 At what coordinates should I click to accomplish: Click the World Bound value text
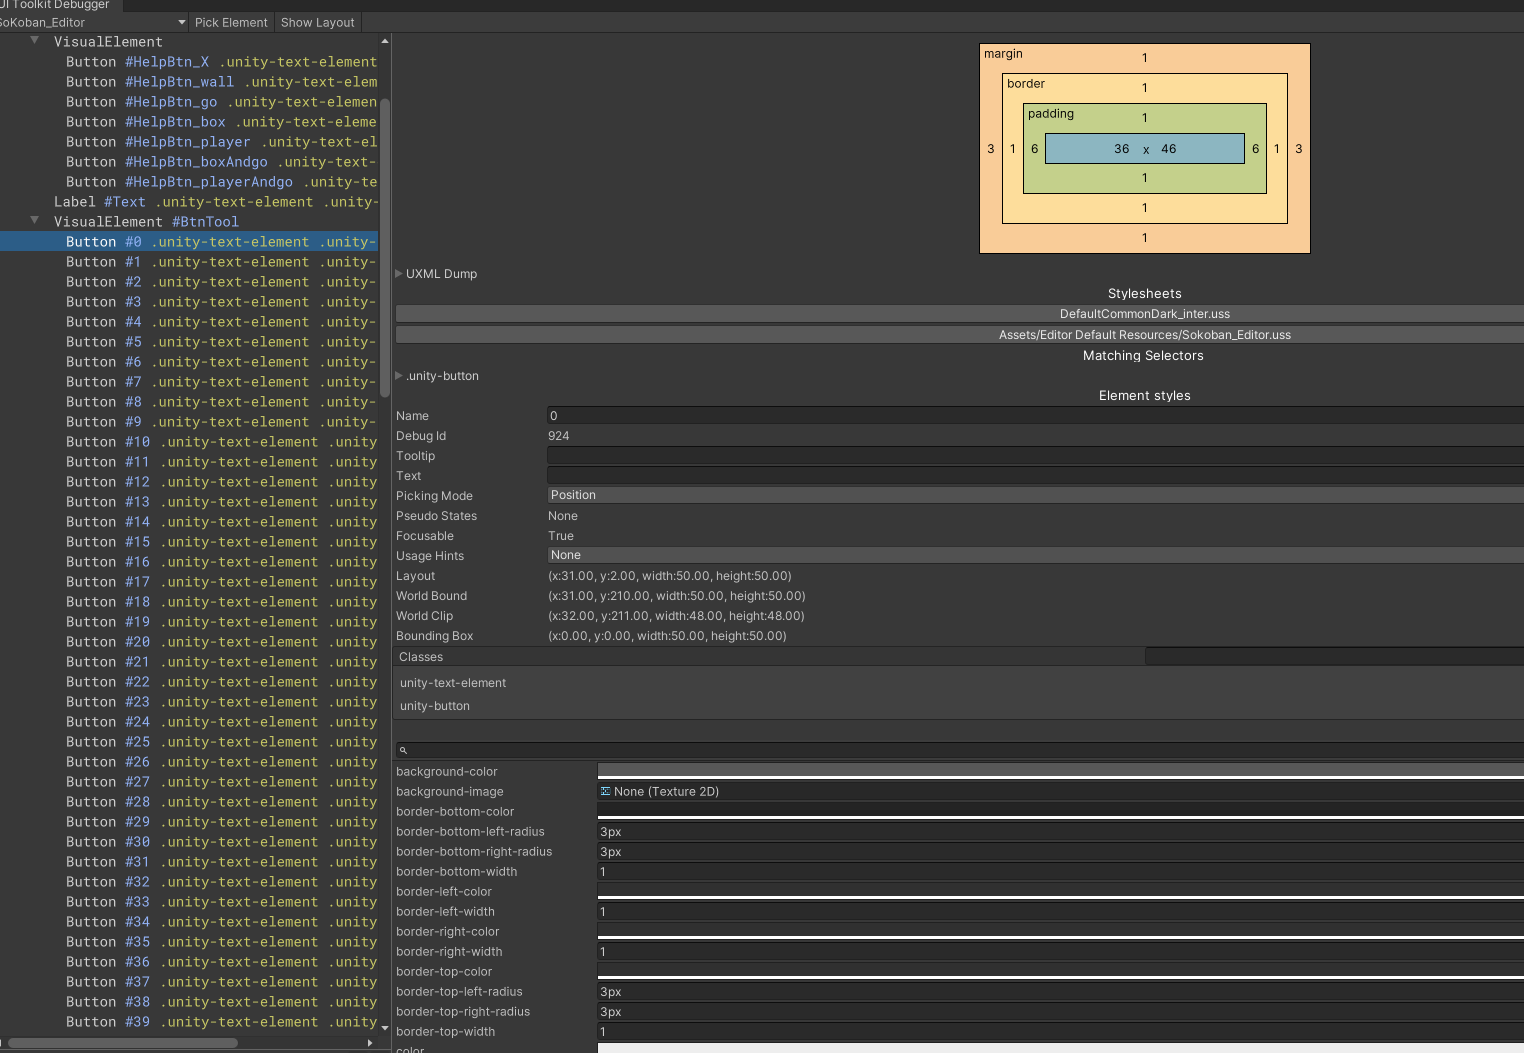tap(677, 596)
